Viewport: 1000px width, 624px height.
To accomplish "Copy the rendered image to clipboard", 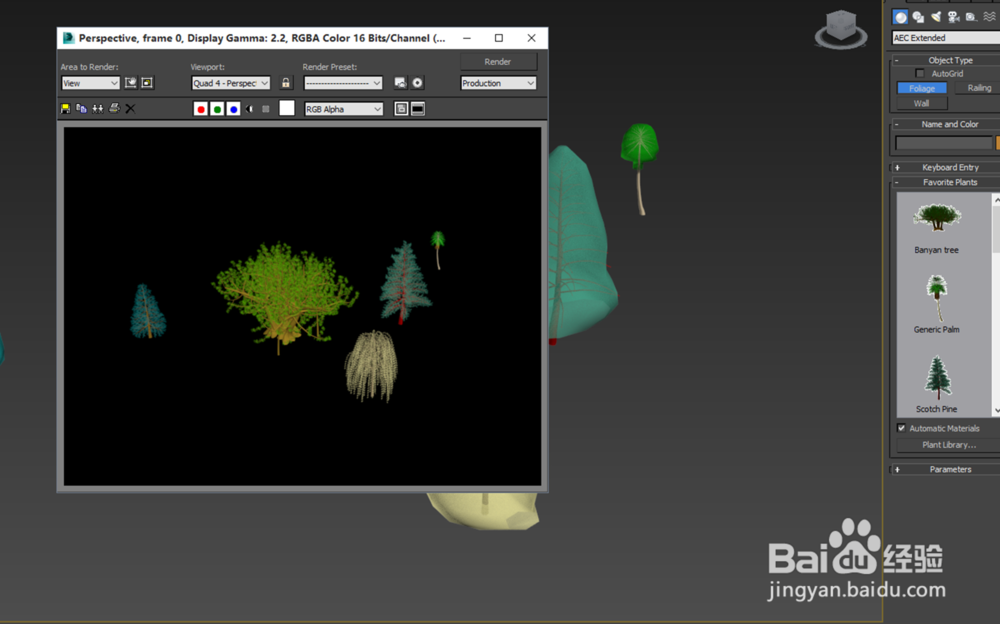I will tap(81, 109).
